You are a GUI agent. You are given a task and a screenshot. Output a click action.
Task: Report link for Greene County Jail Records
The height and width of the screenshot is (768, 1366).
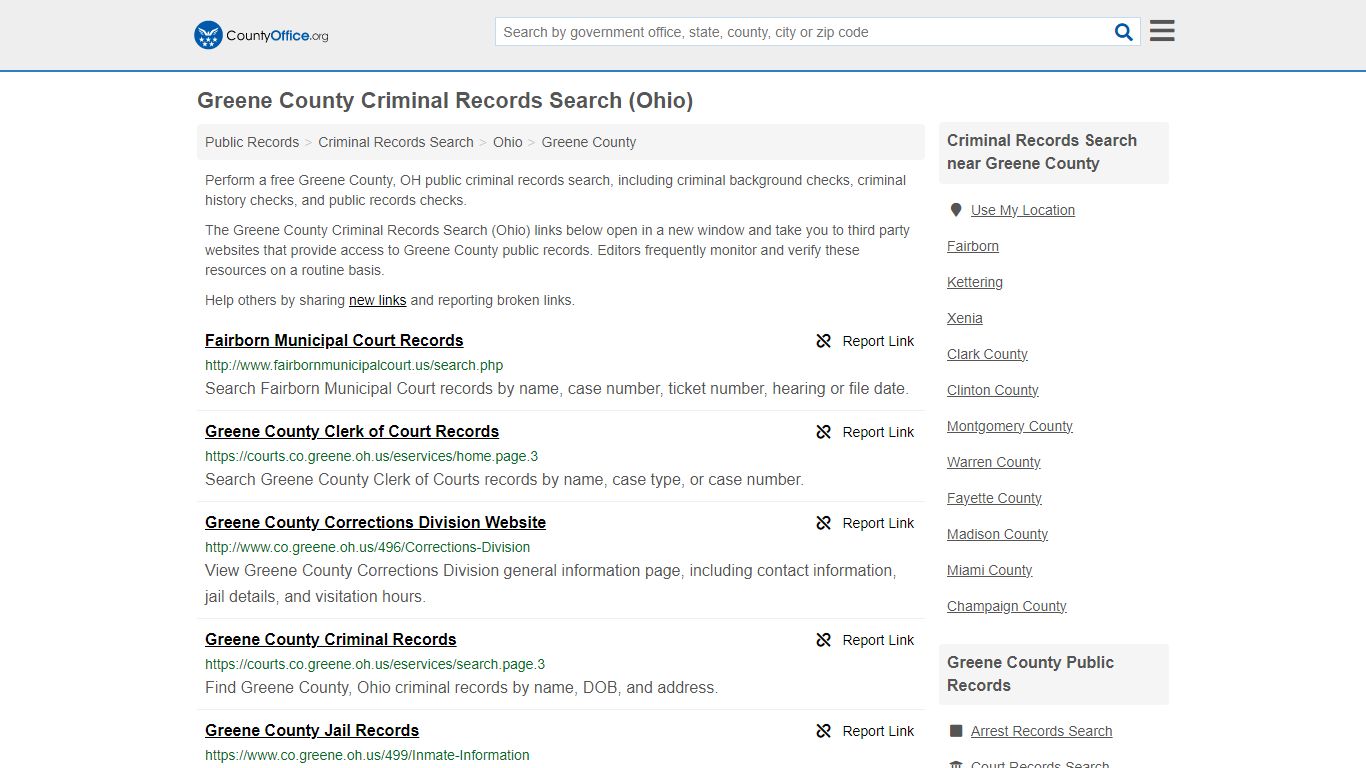pos(878,731)
